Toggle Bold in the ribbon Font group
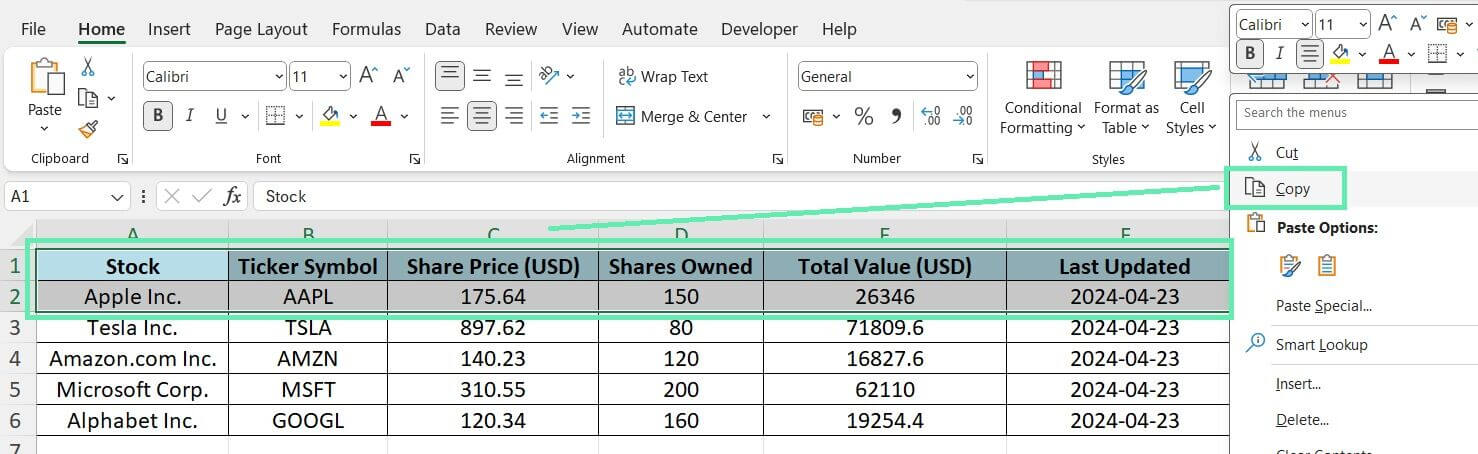This screenshot has height=454, width=1478. point(157,116)
